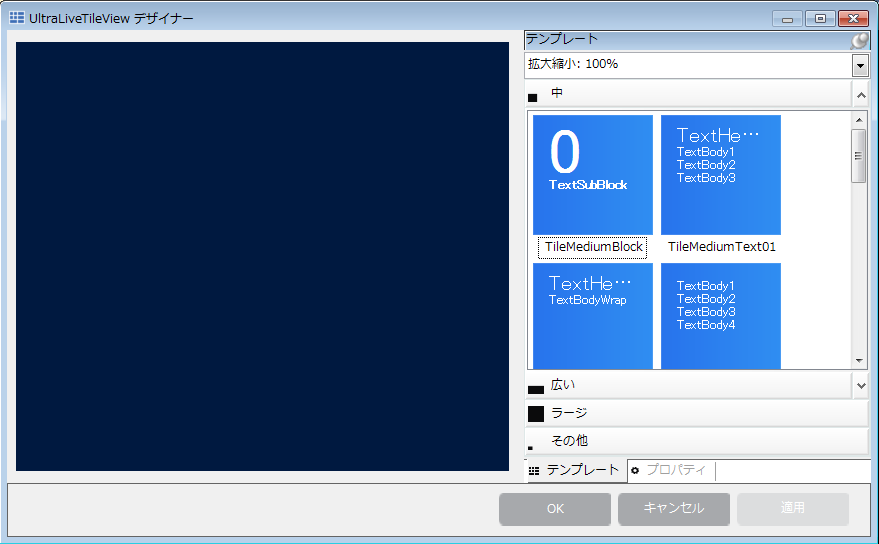Click the wide tile icon beside 広い
Screen dimensions: 879x544
click(536, 390)
